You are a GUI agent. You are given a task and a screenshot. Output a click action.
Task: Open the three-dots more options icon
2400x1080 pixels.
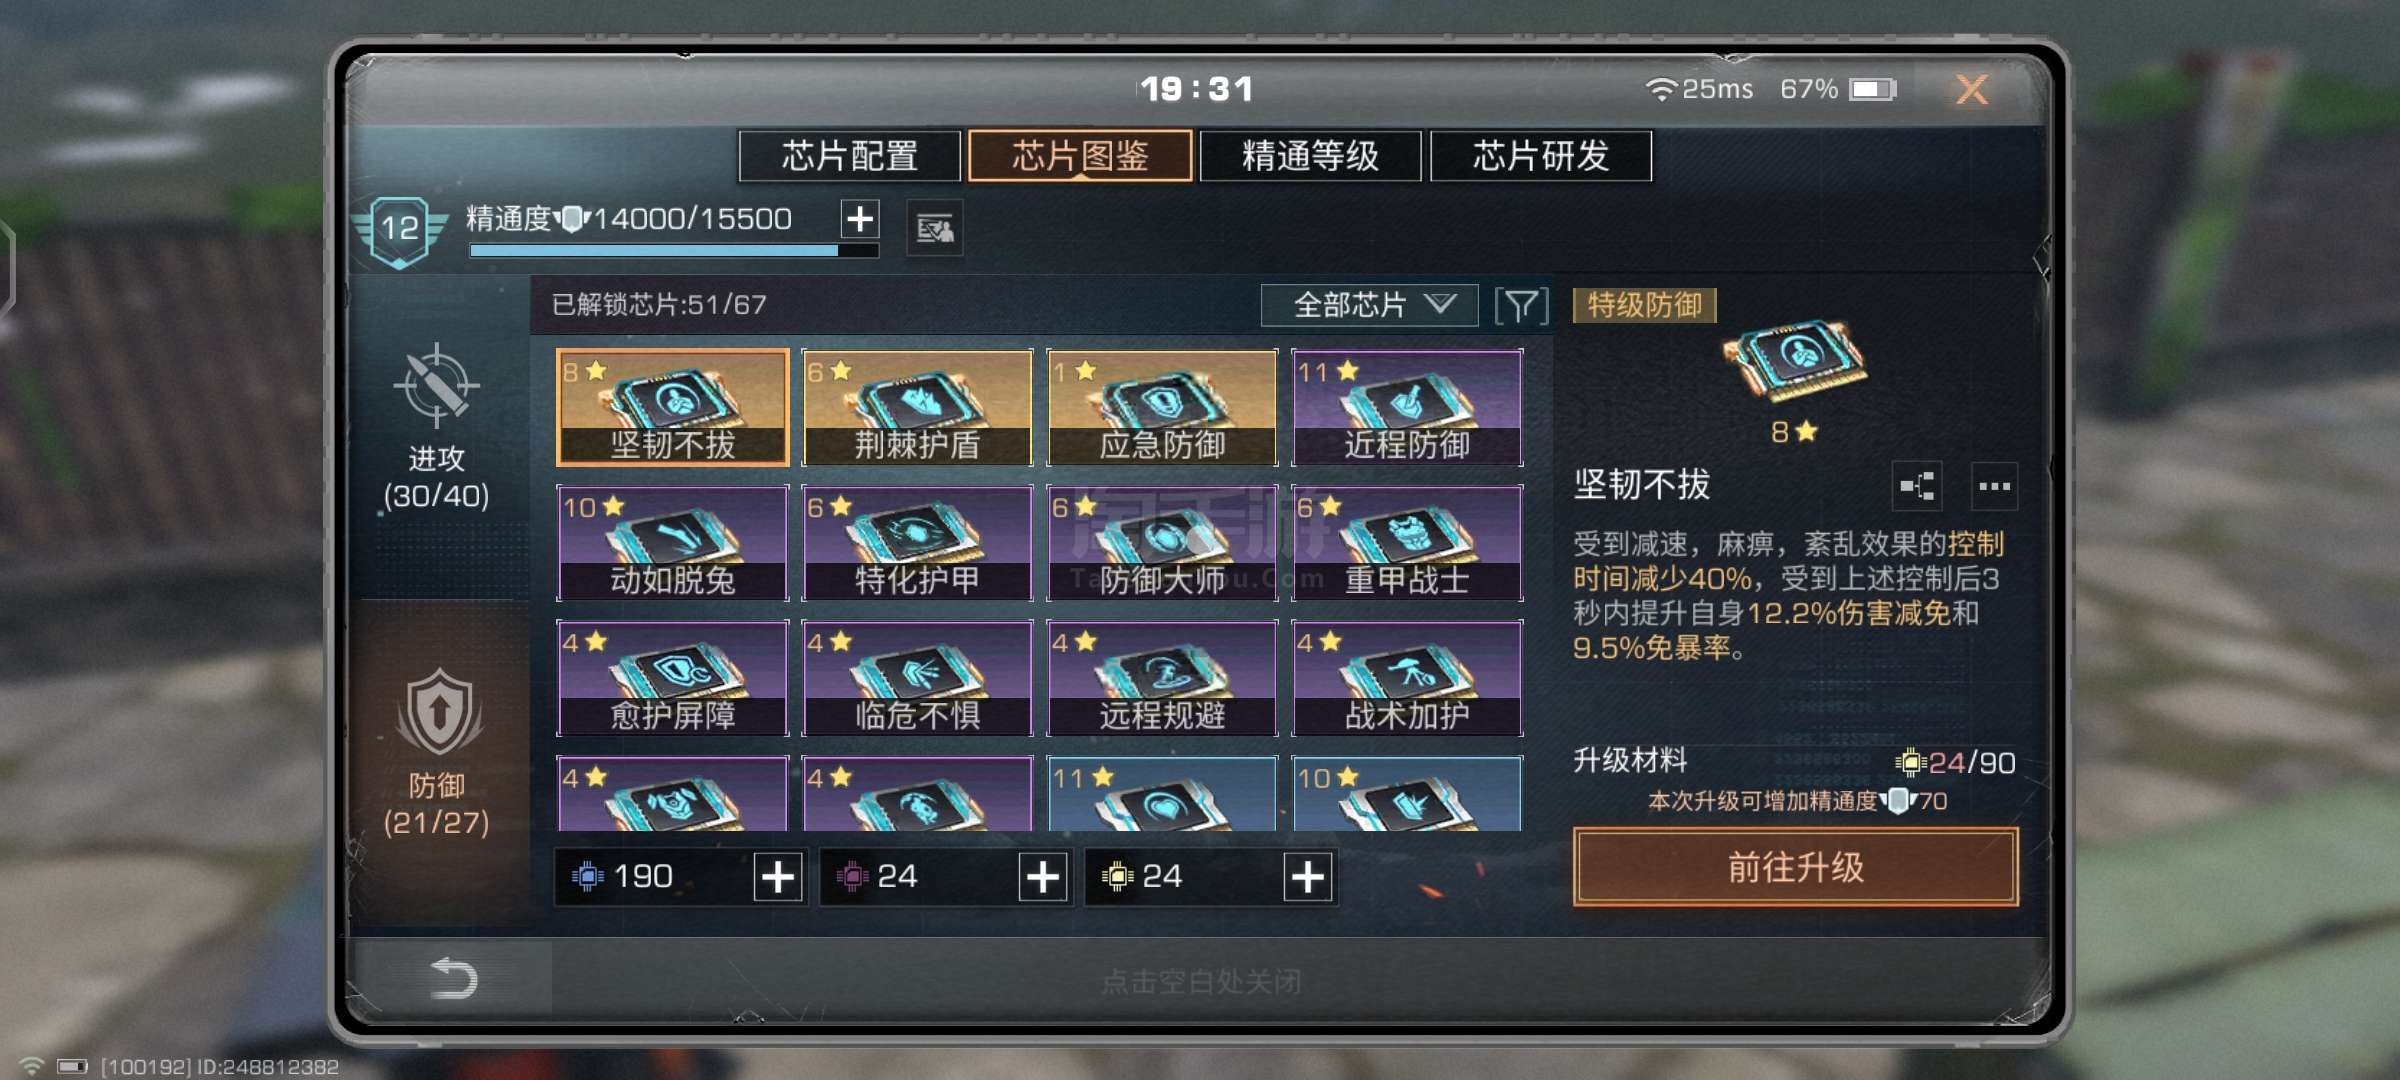pyautogui.click(x=1994, y=487)
